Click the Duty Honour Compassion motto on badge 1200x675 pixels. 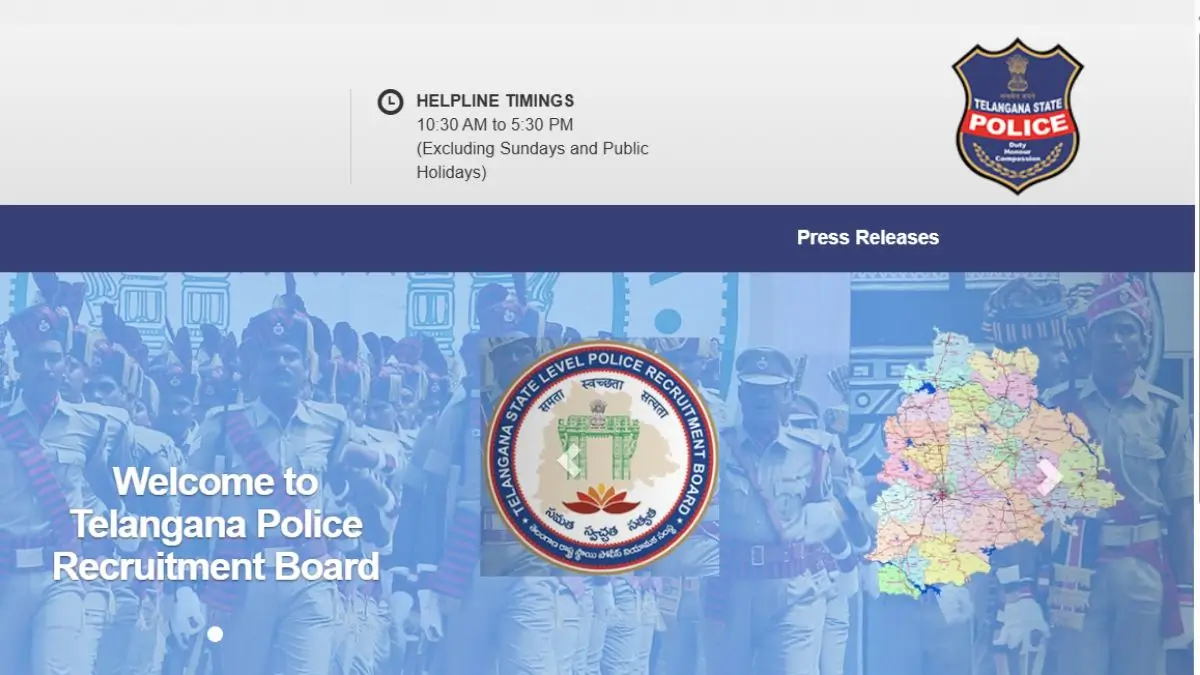1017,151
